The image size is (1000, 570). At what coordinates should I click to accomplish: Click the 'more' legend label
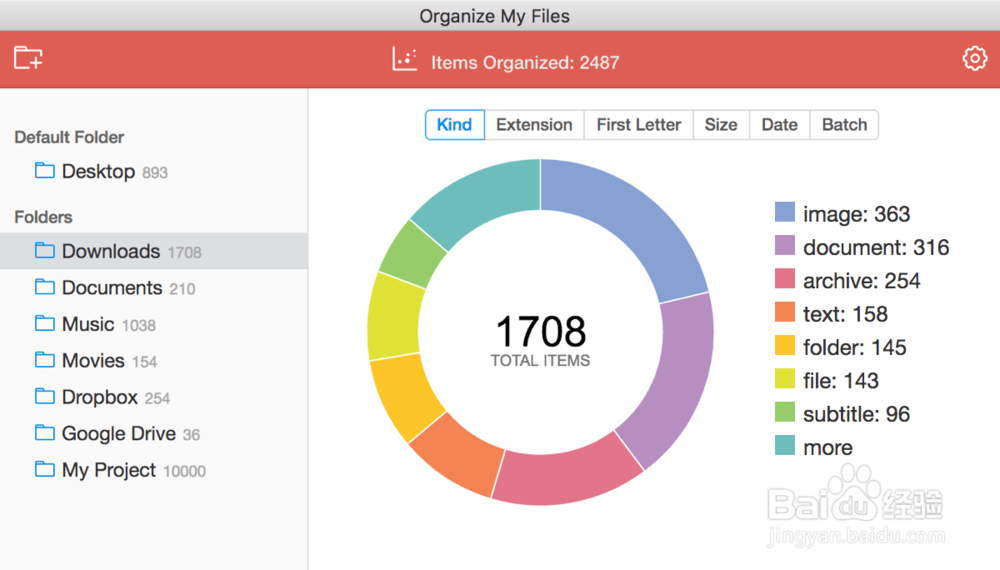[828, 448]
